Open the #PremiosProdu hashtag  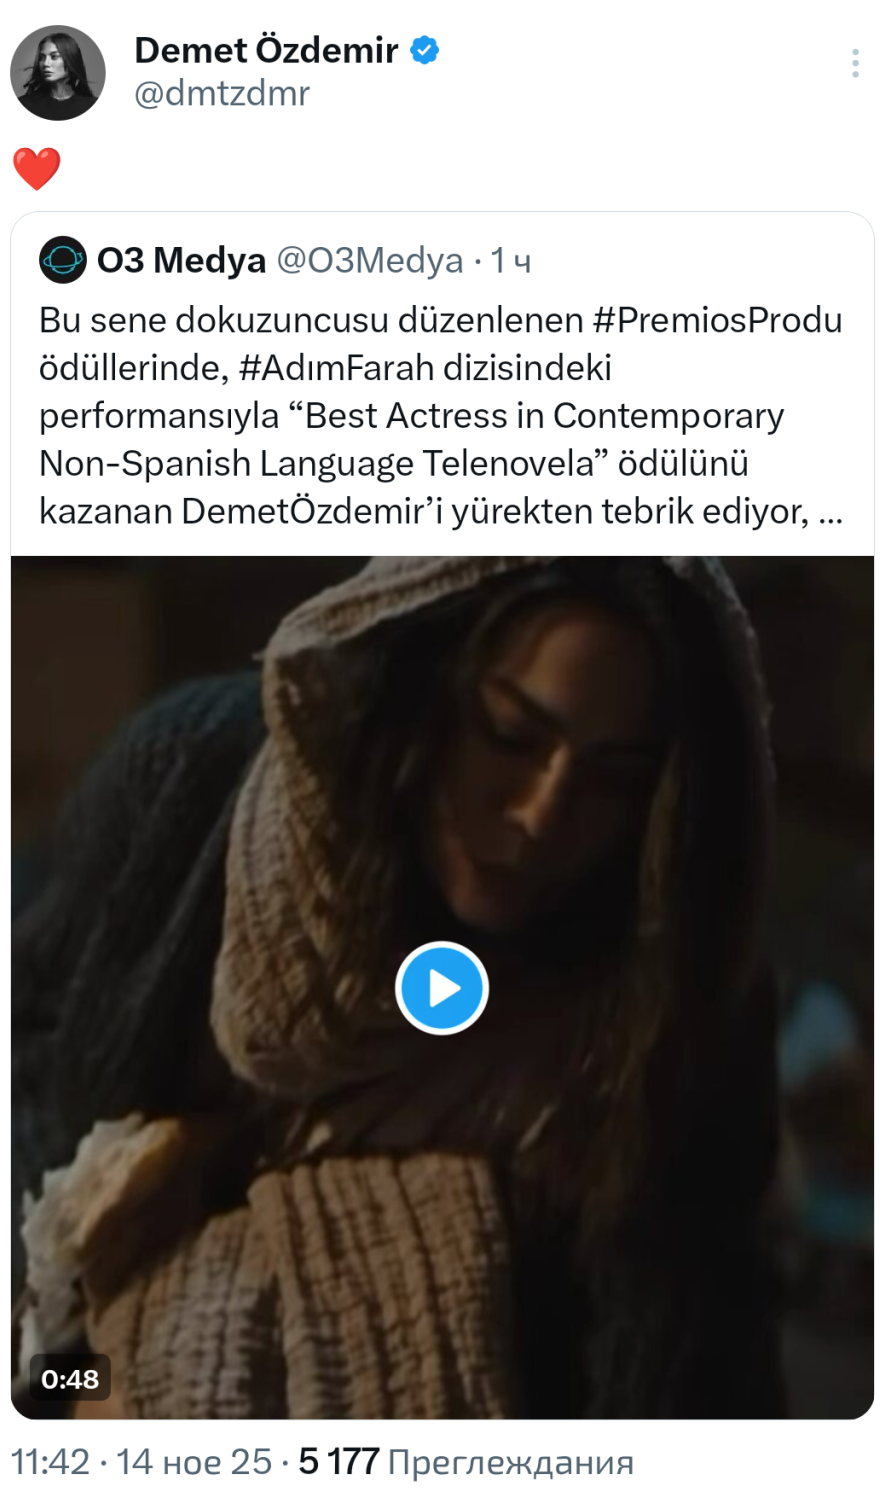coord(717,319)
